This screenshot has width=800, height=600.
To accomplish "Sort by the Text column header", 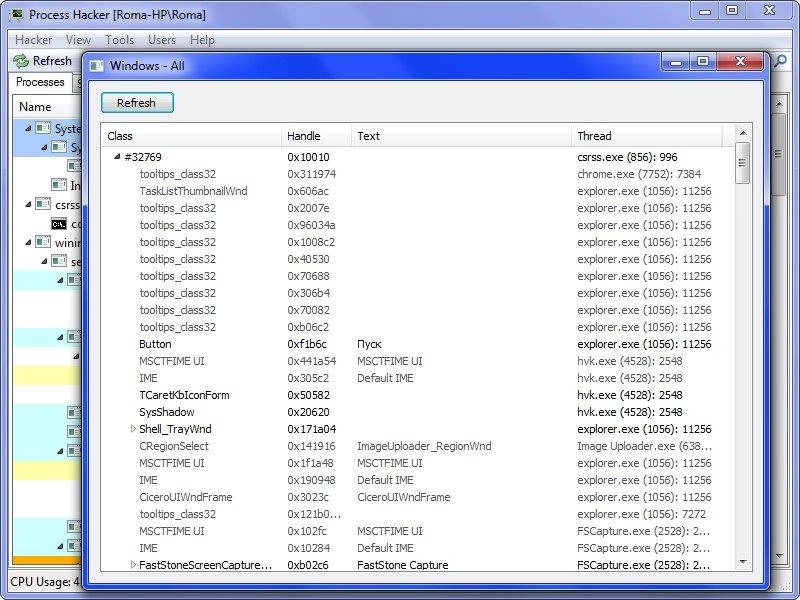I will point(461,136).
